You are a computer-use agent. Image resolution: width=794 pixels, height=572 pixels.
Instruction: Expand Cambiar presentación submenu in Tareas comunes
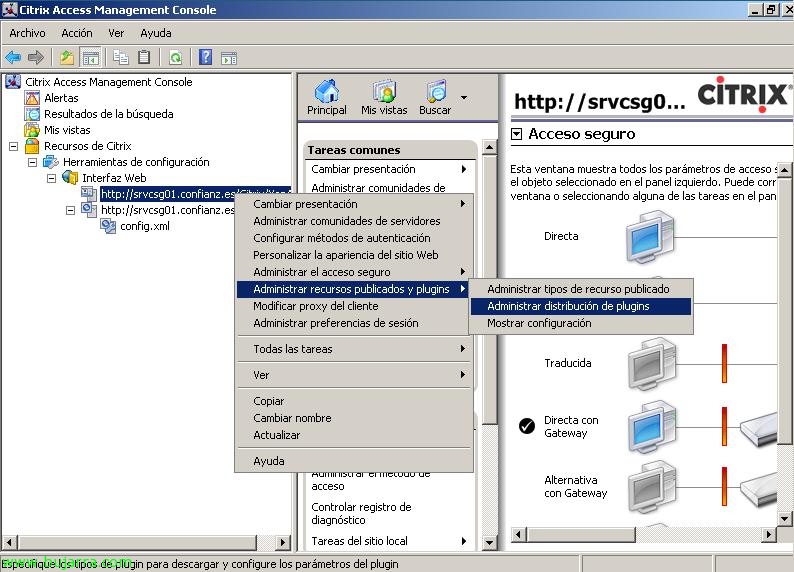tap(464, 169)
